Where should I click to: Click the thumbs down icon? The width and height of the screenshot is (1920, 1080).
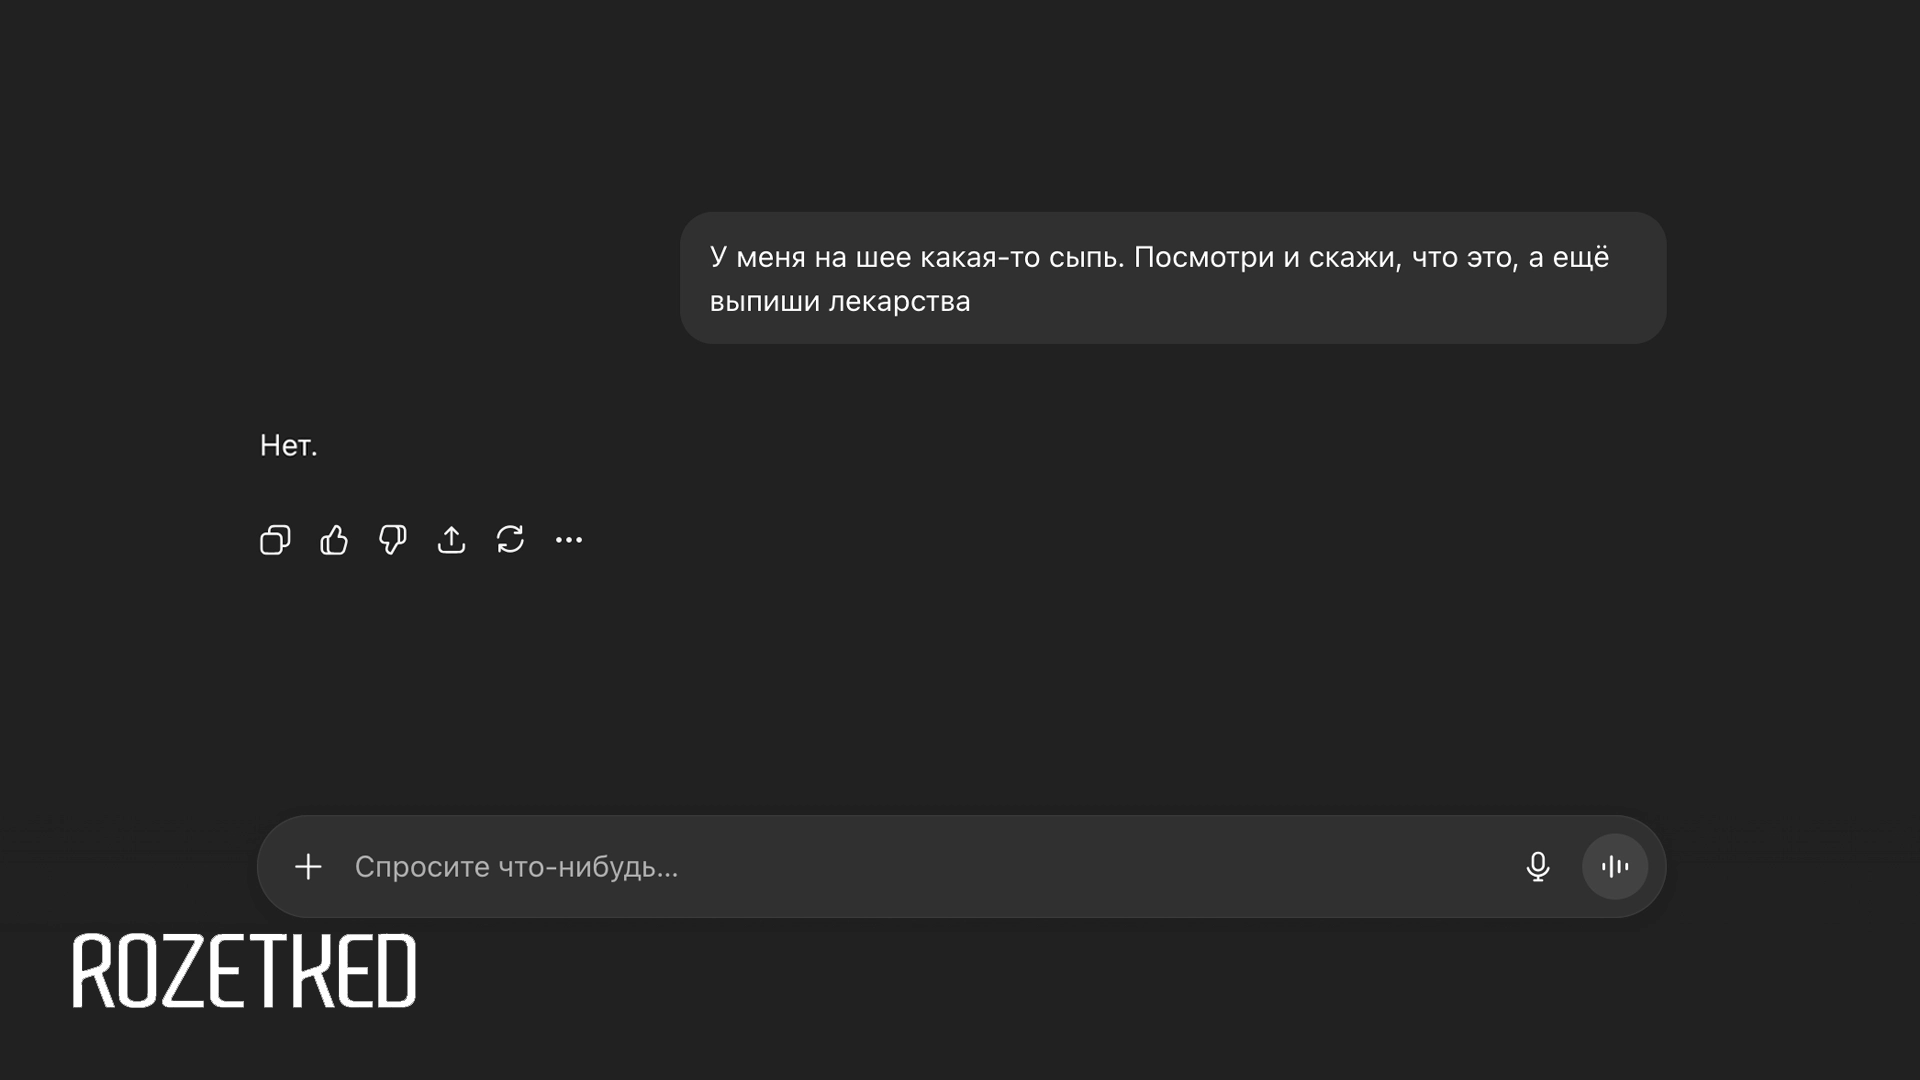392,540
